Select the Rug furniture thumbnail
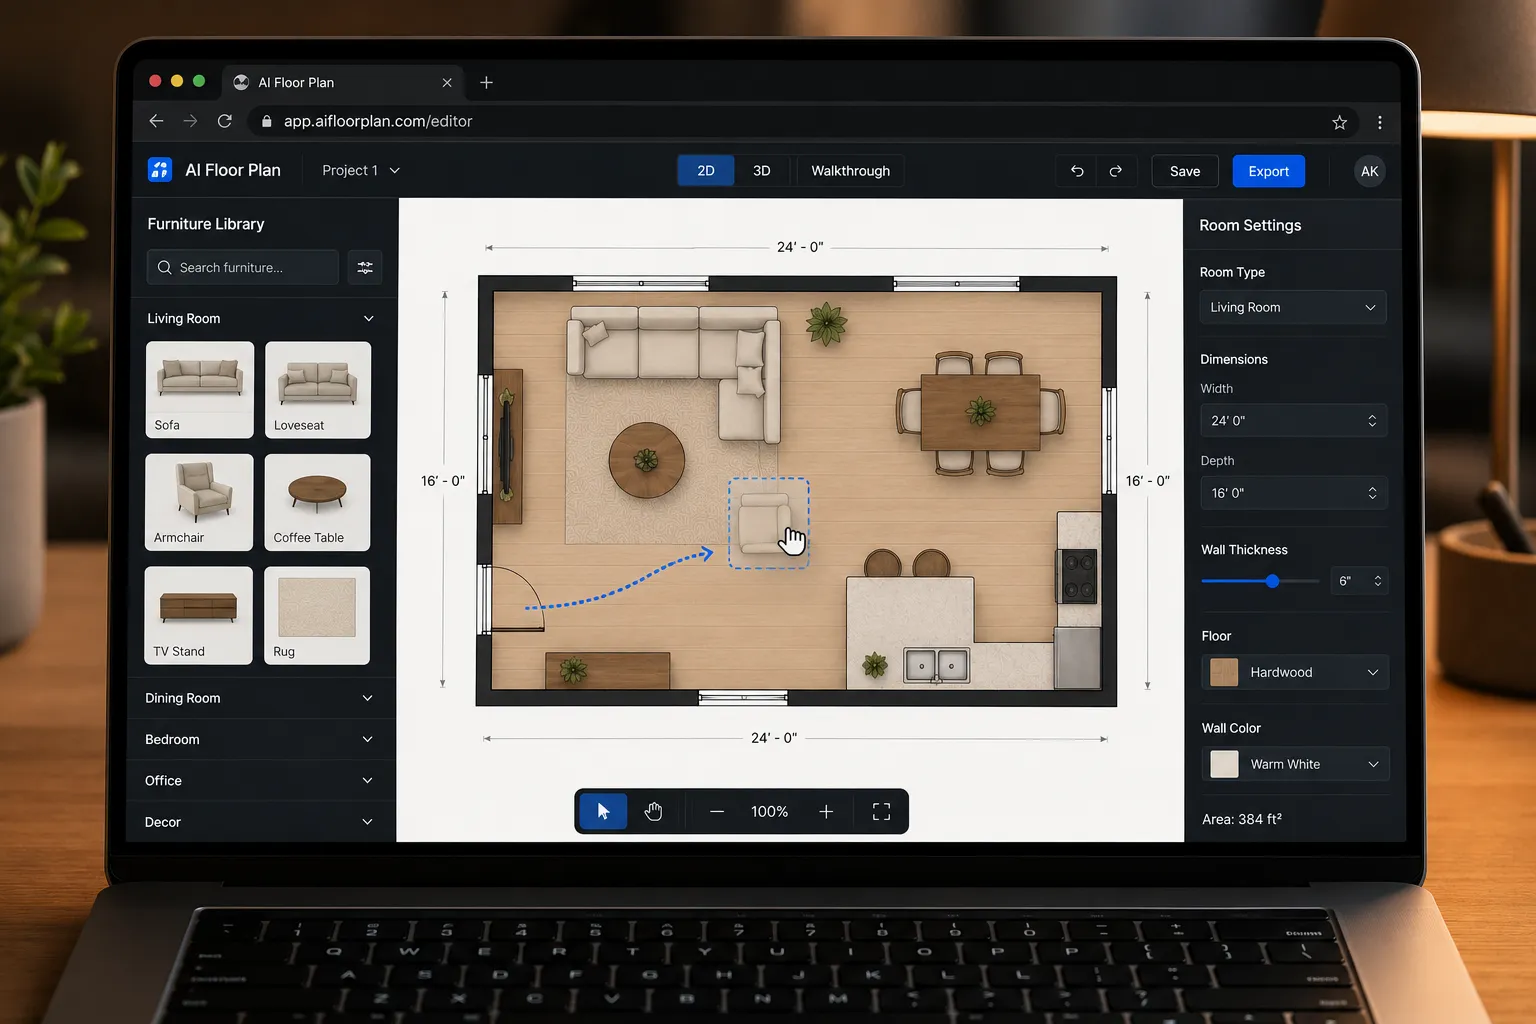This screenshot has width=1536, height=1024. coord(317,615)
